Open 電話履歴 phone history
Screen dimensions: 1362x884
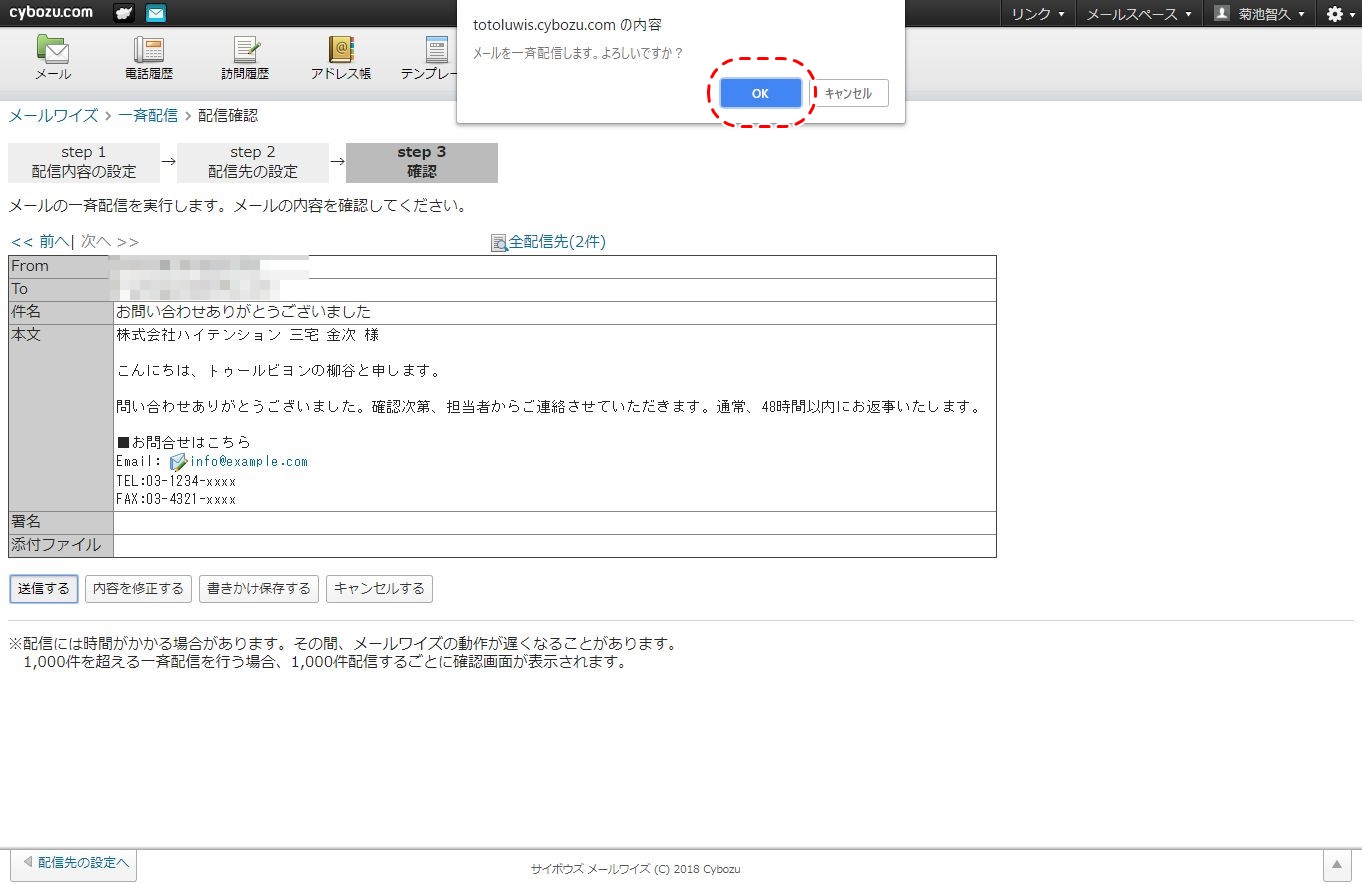coord(149,58)
